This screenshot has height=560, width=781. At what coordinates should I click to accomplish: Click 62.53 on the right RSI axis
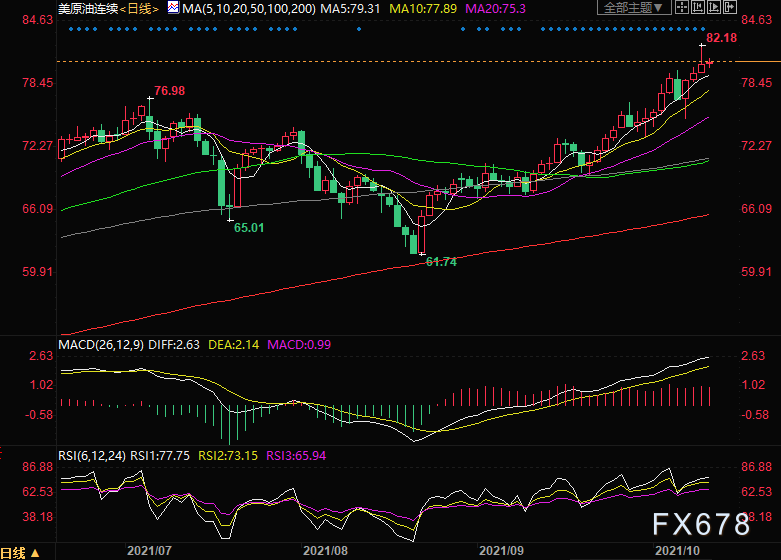757,492
